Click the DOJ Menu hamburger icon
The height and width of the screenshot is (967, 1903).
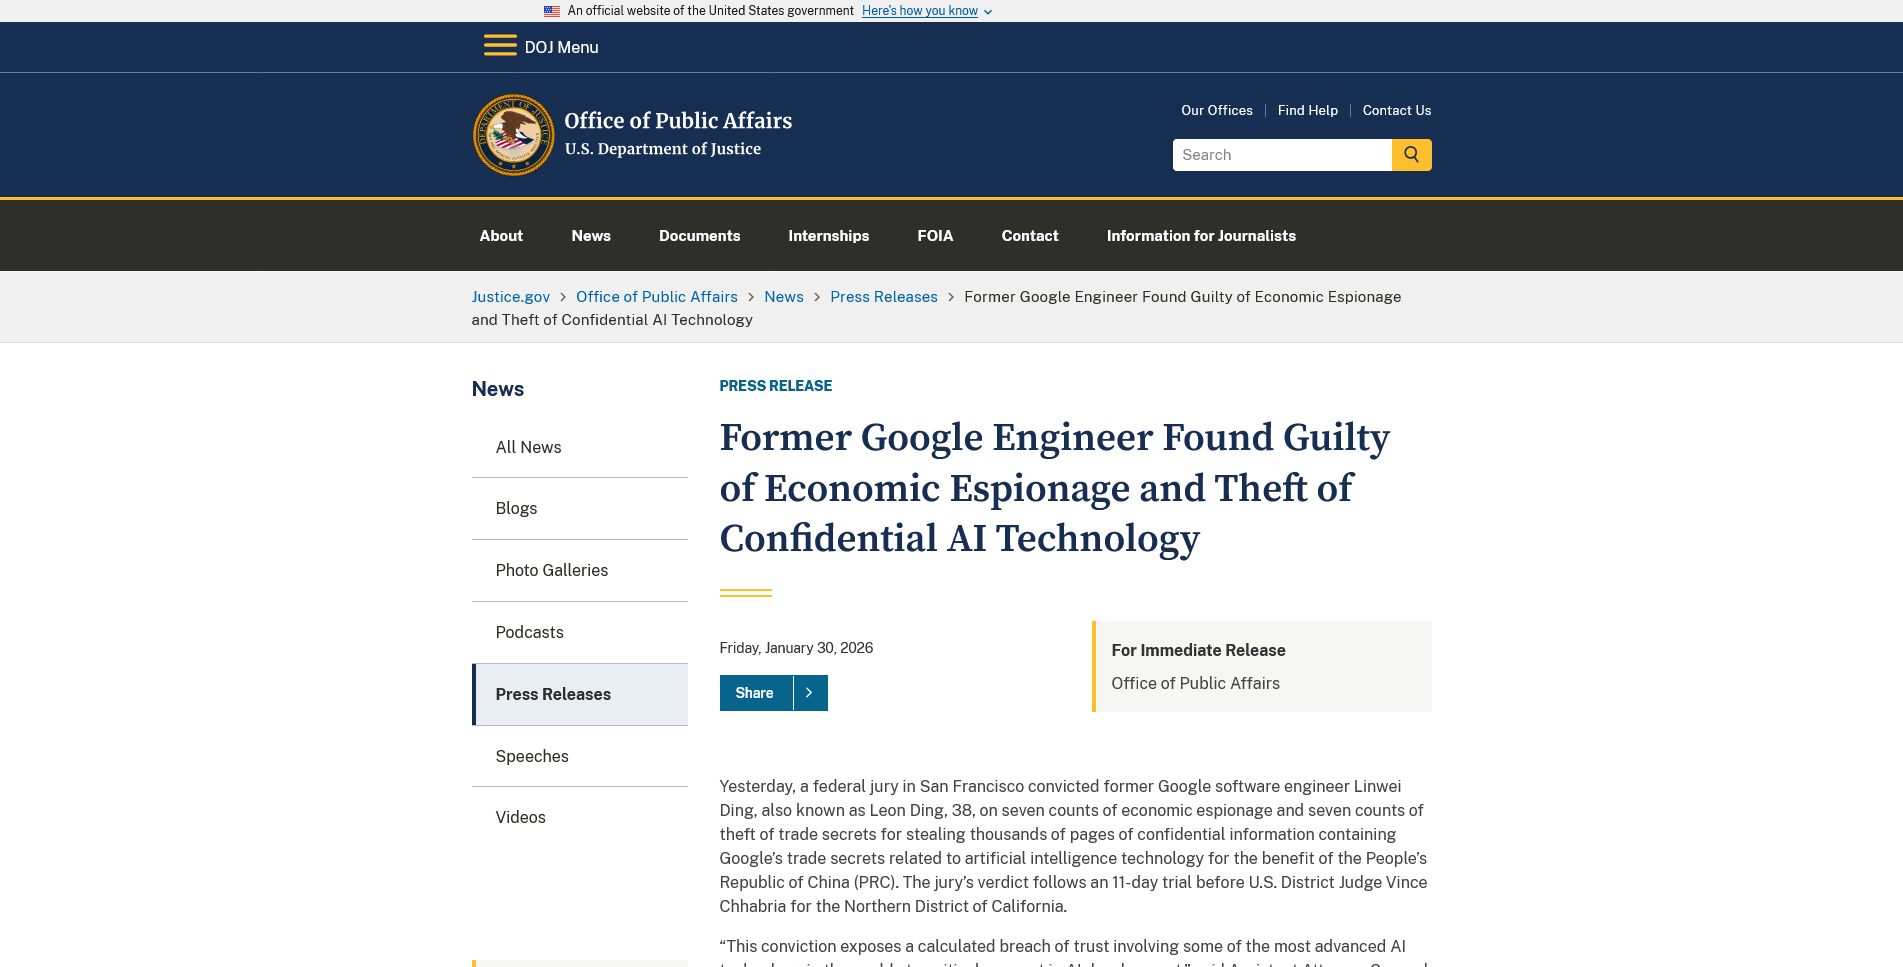point(500,46)
